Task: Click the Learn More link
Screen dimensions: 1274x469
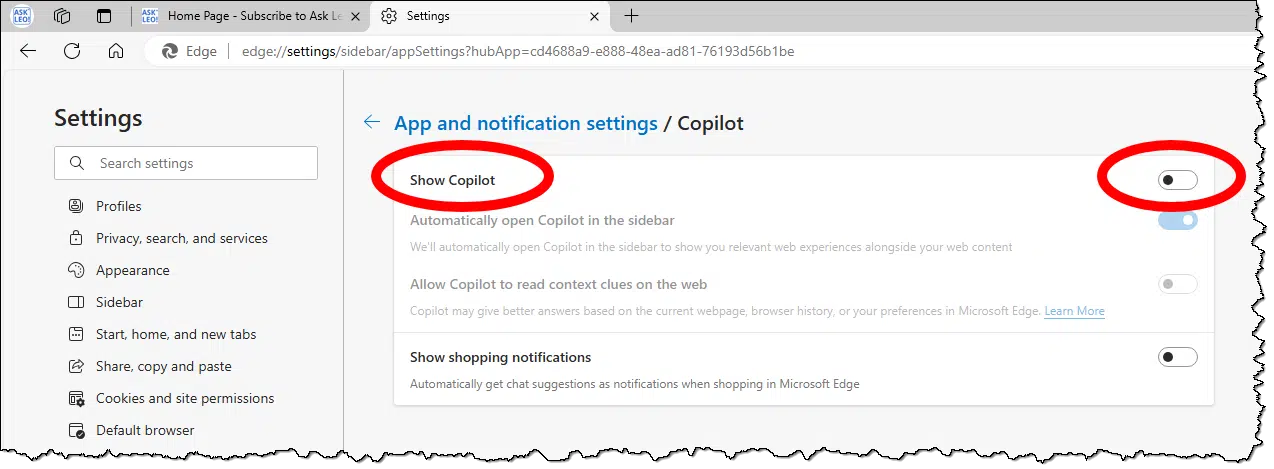Action: coord(1075,311)
